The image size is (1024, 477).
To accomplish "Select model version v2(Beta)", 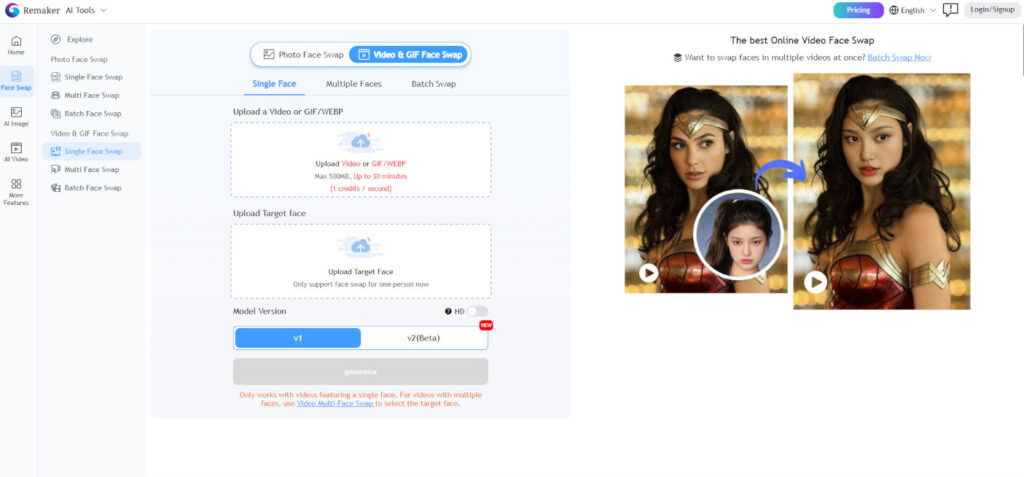I will click(x=423, y=338).
